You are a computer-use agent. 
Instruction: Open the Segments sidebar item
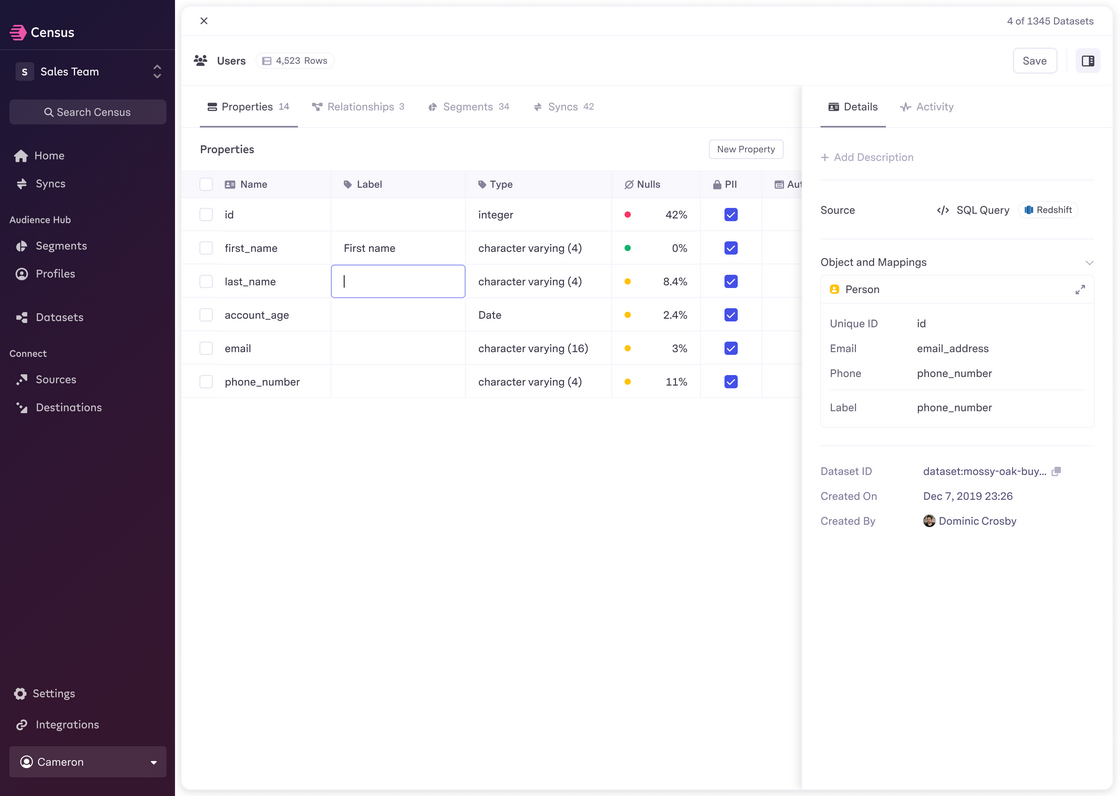pos(61,246)
